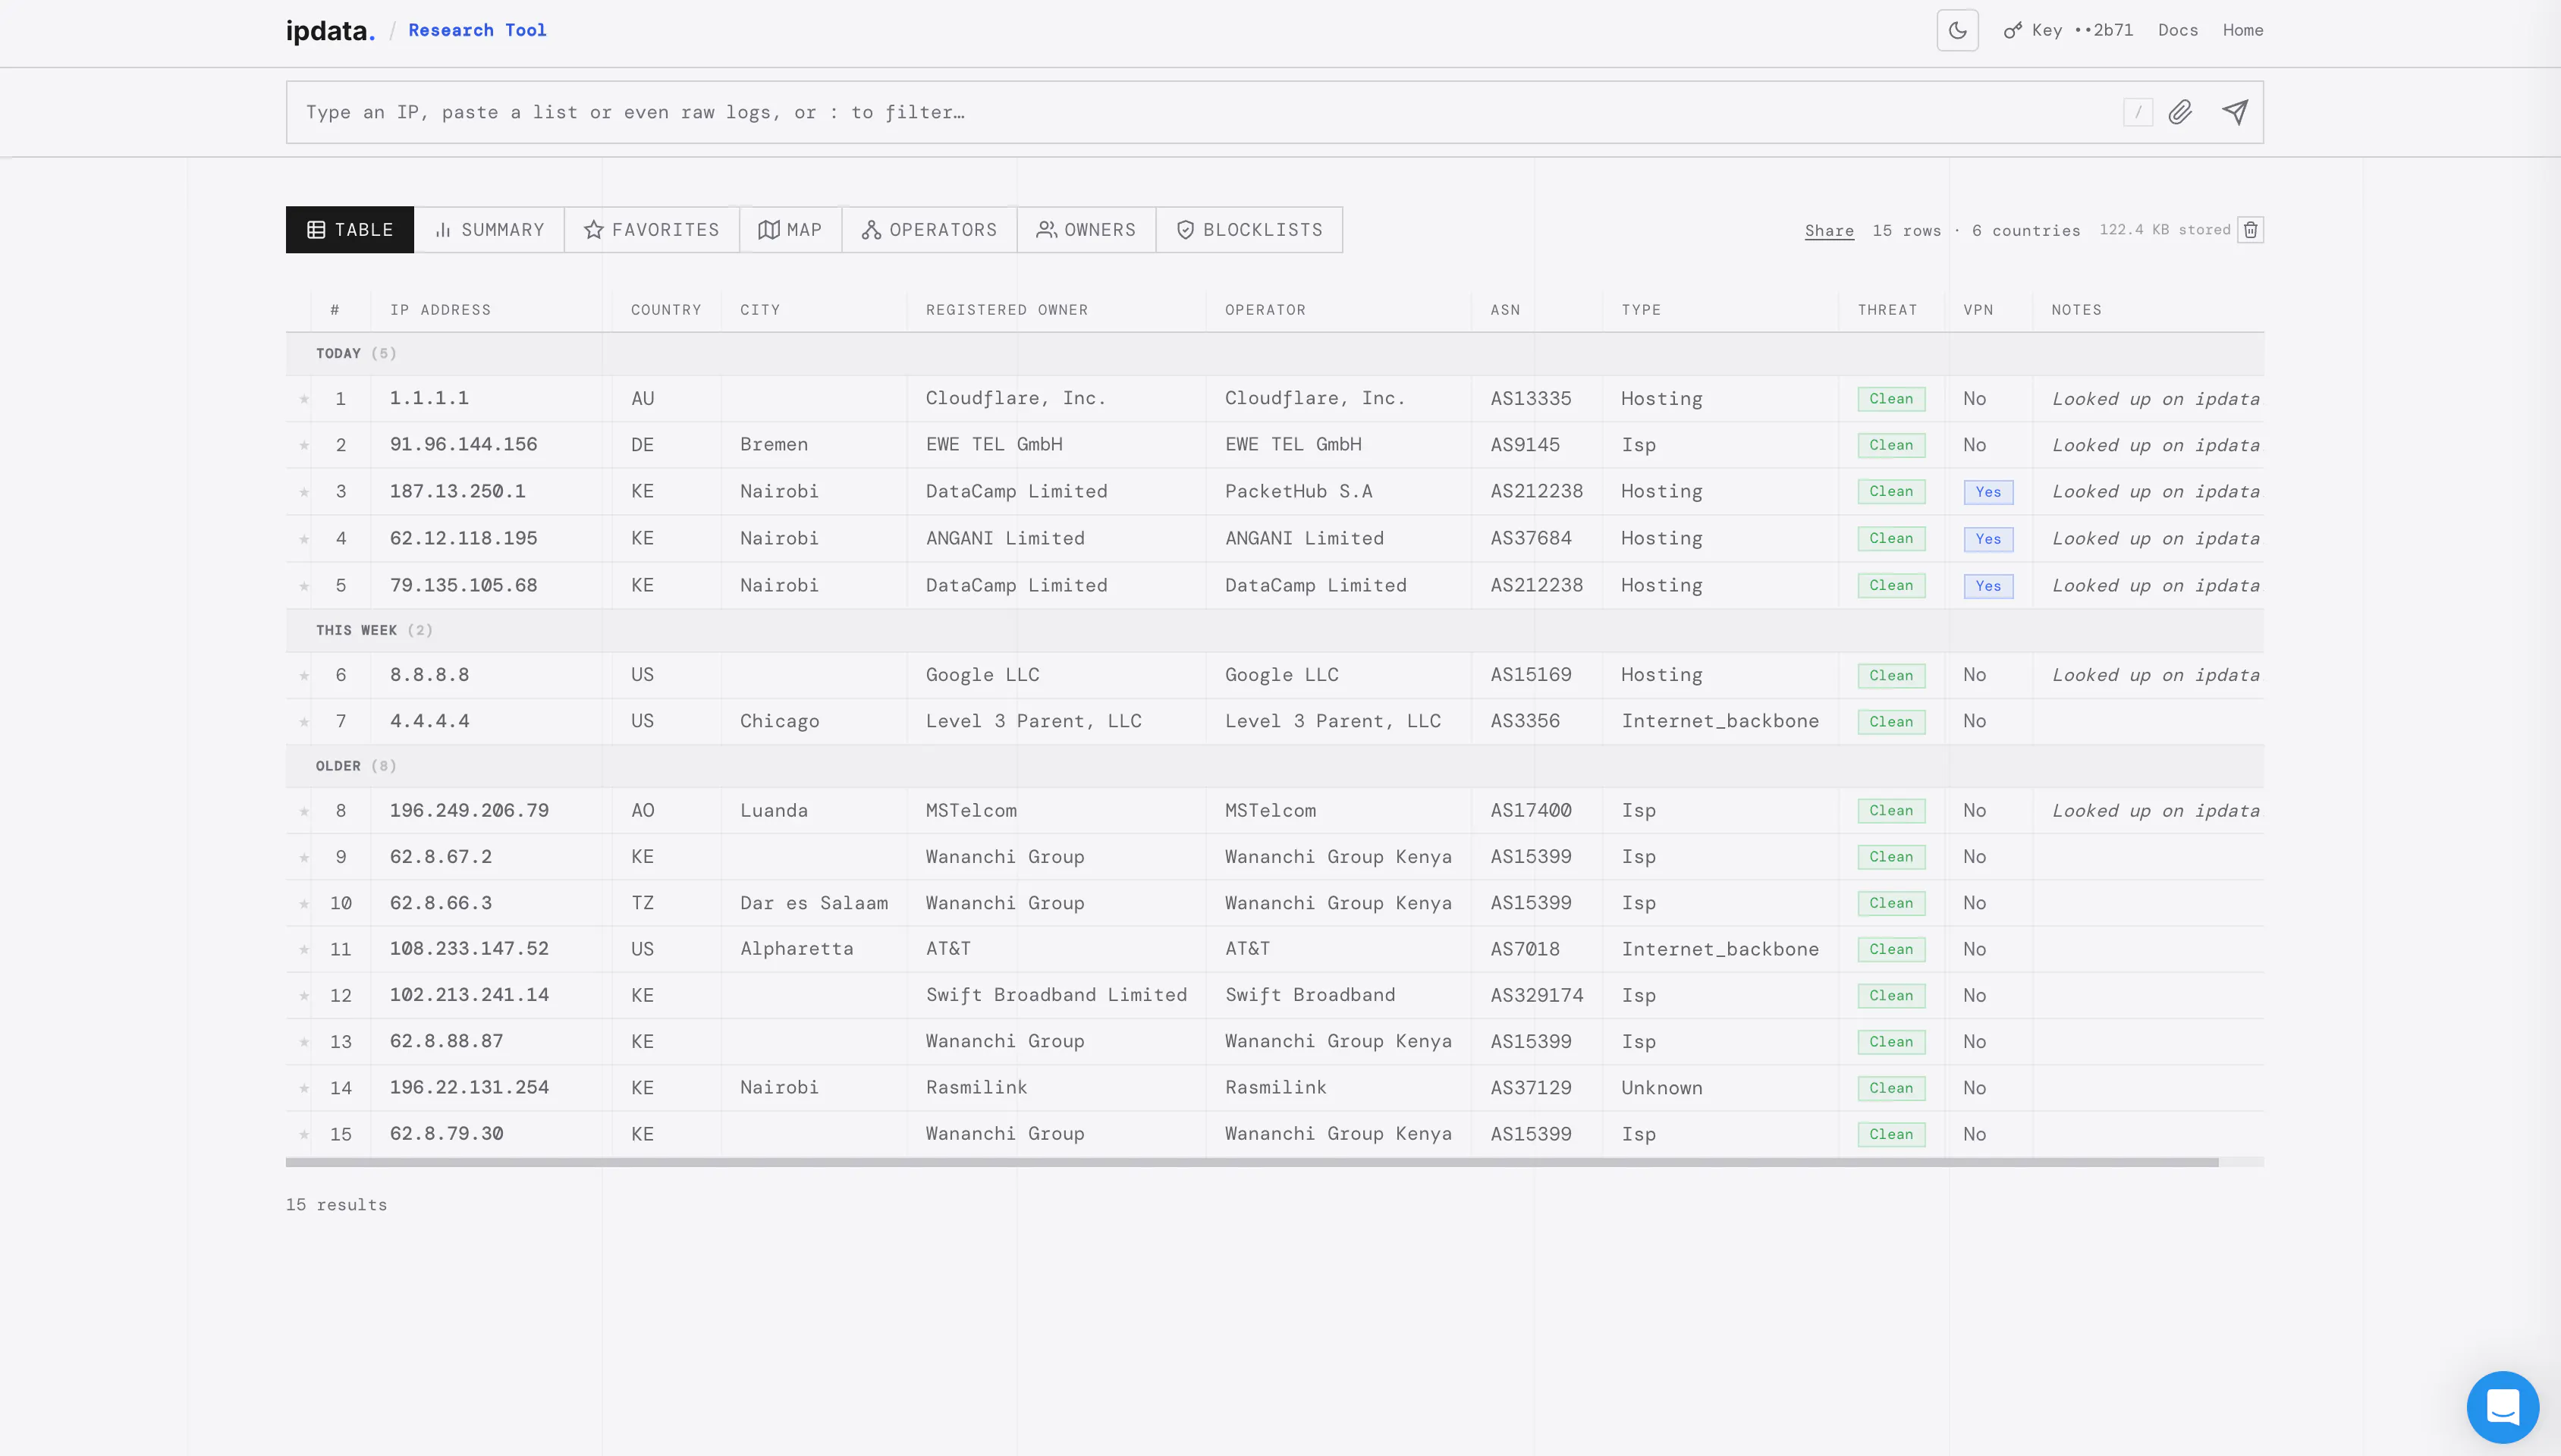Sort by IP ADDRESS column header
Viewport: 2561px width, 1456px height.
[440, 310]
